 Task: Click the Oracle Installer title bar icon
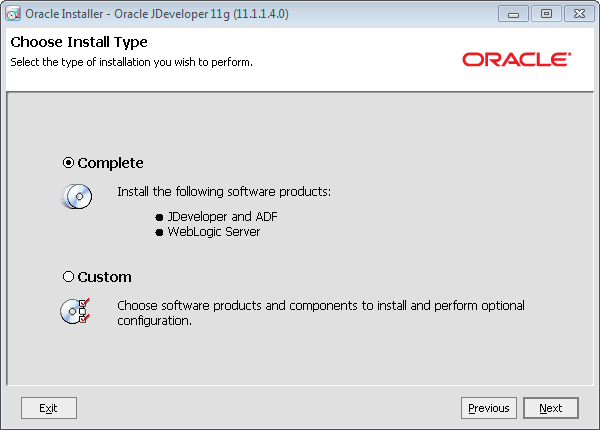pyautogui.click(x=13, y=14)
